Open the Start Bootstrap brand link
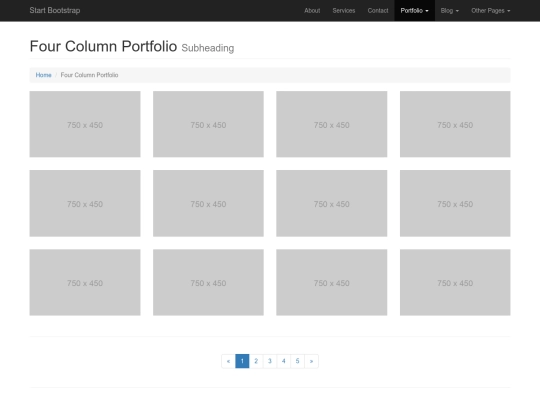The height and width of the screenshot is (405, 540). click(55, 10)
